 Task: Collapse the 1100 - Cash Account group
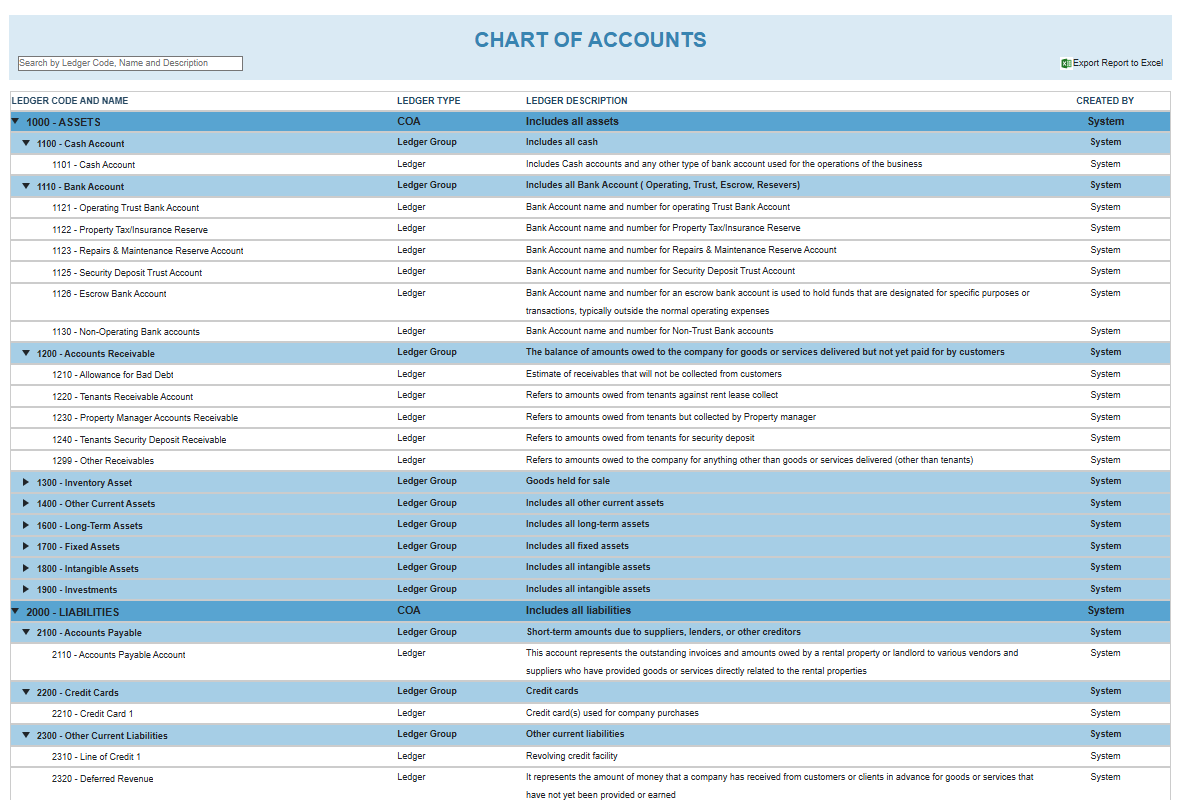(26, 142)
